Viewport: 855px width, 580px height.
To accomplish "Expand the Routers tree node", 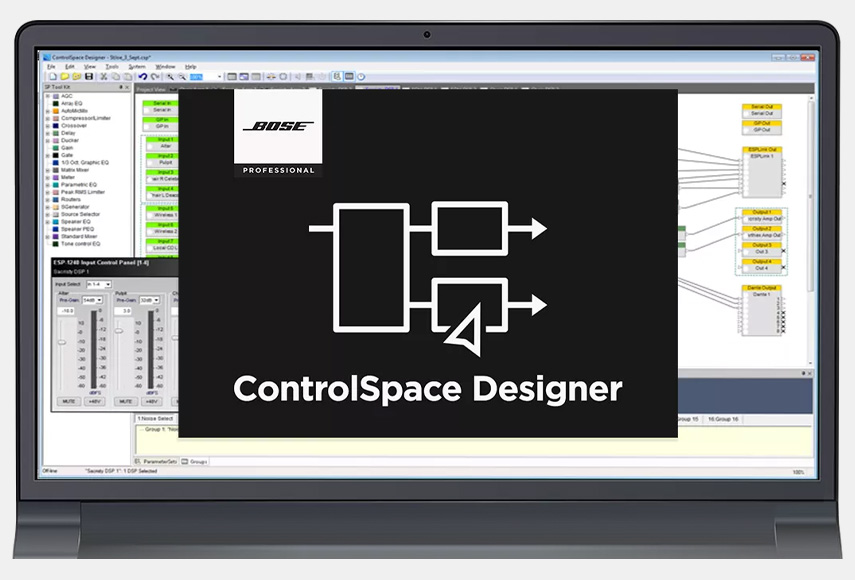I will point(47,200).
